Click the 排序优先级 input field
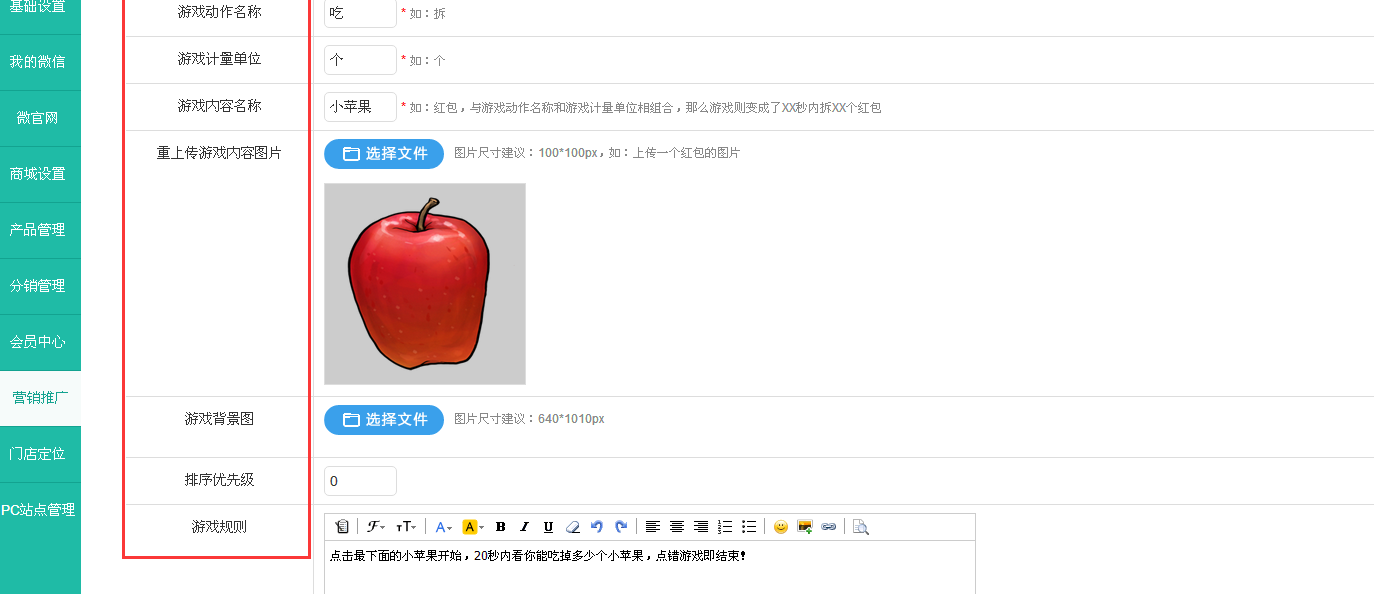 coord(360,481)
